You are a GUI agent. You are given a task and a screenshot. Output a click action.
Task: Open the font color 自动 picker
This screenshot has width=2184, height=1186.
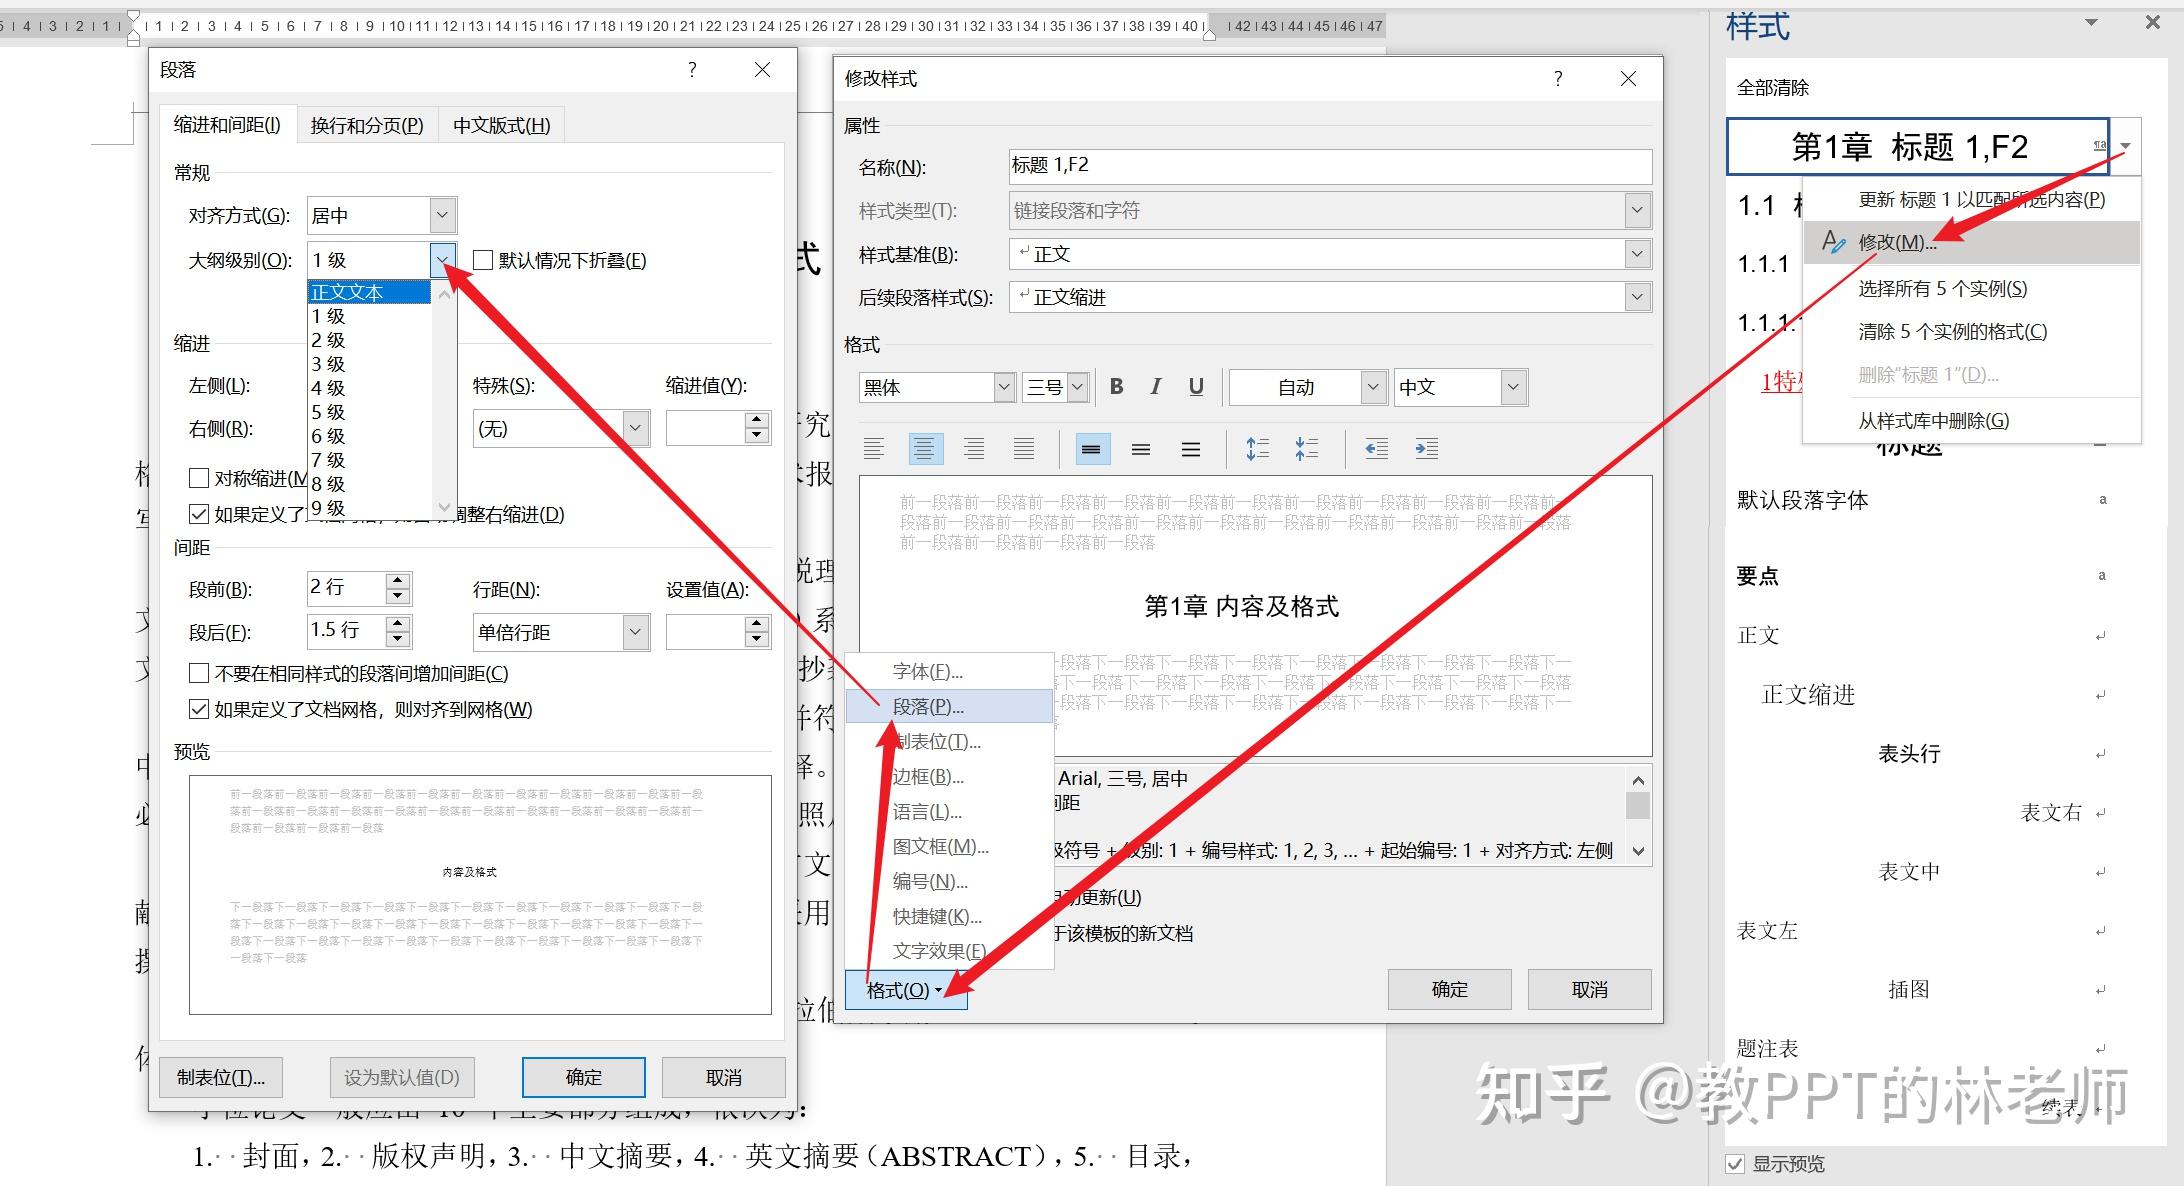tap(1373, 387)
